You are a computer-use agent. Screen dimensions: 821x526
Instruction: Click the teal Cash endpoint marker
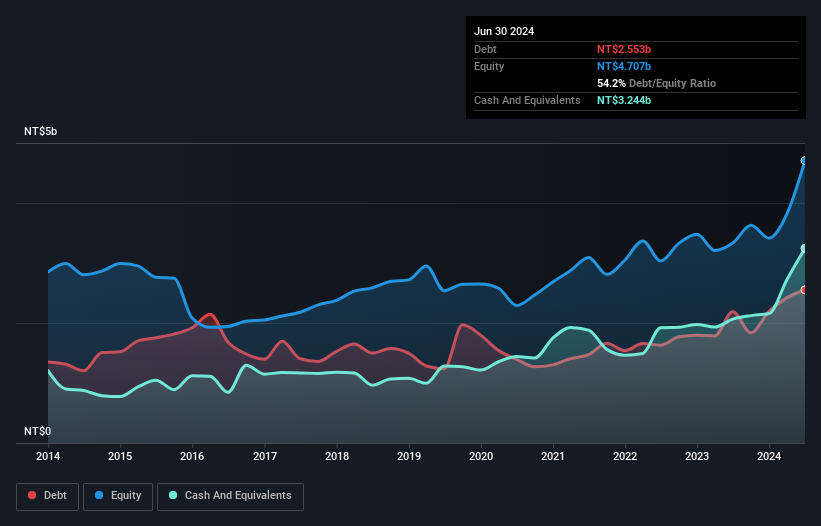tap(804, 249)
